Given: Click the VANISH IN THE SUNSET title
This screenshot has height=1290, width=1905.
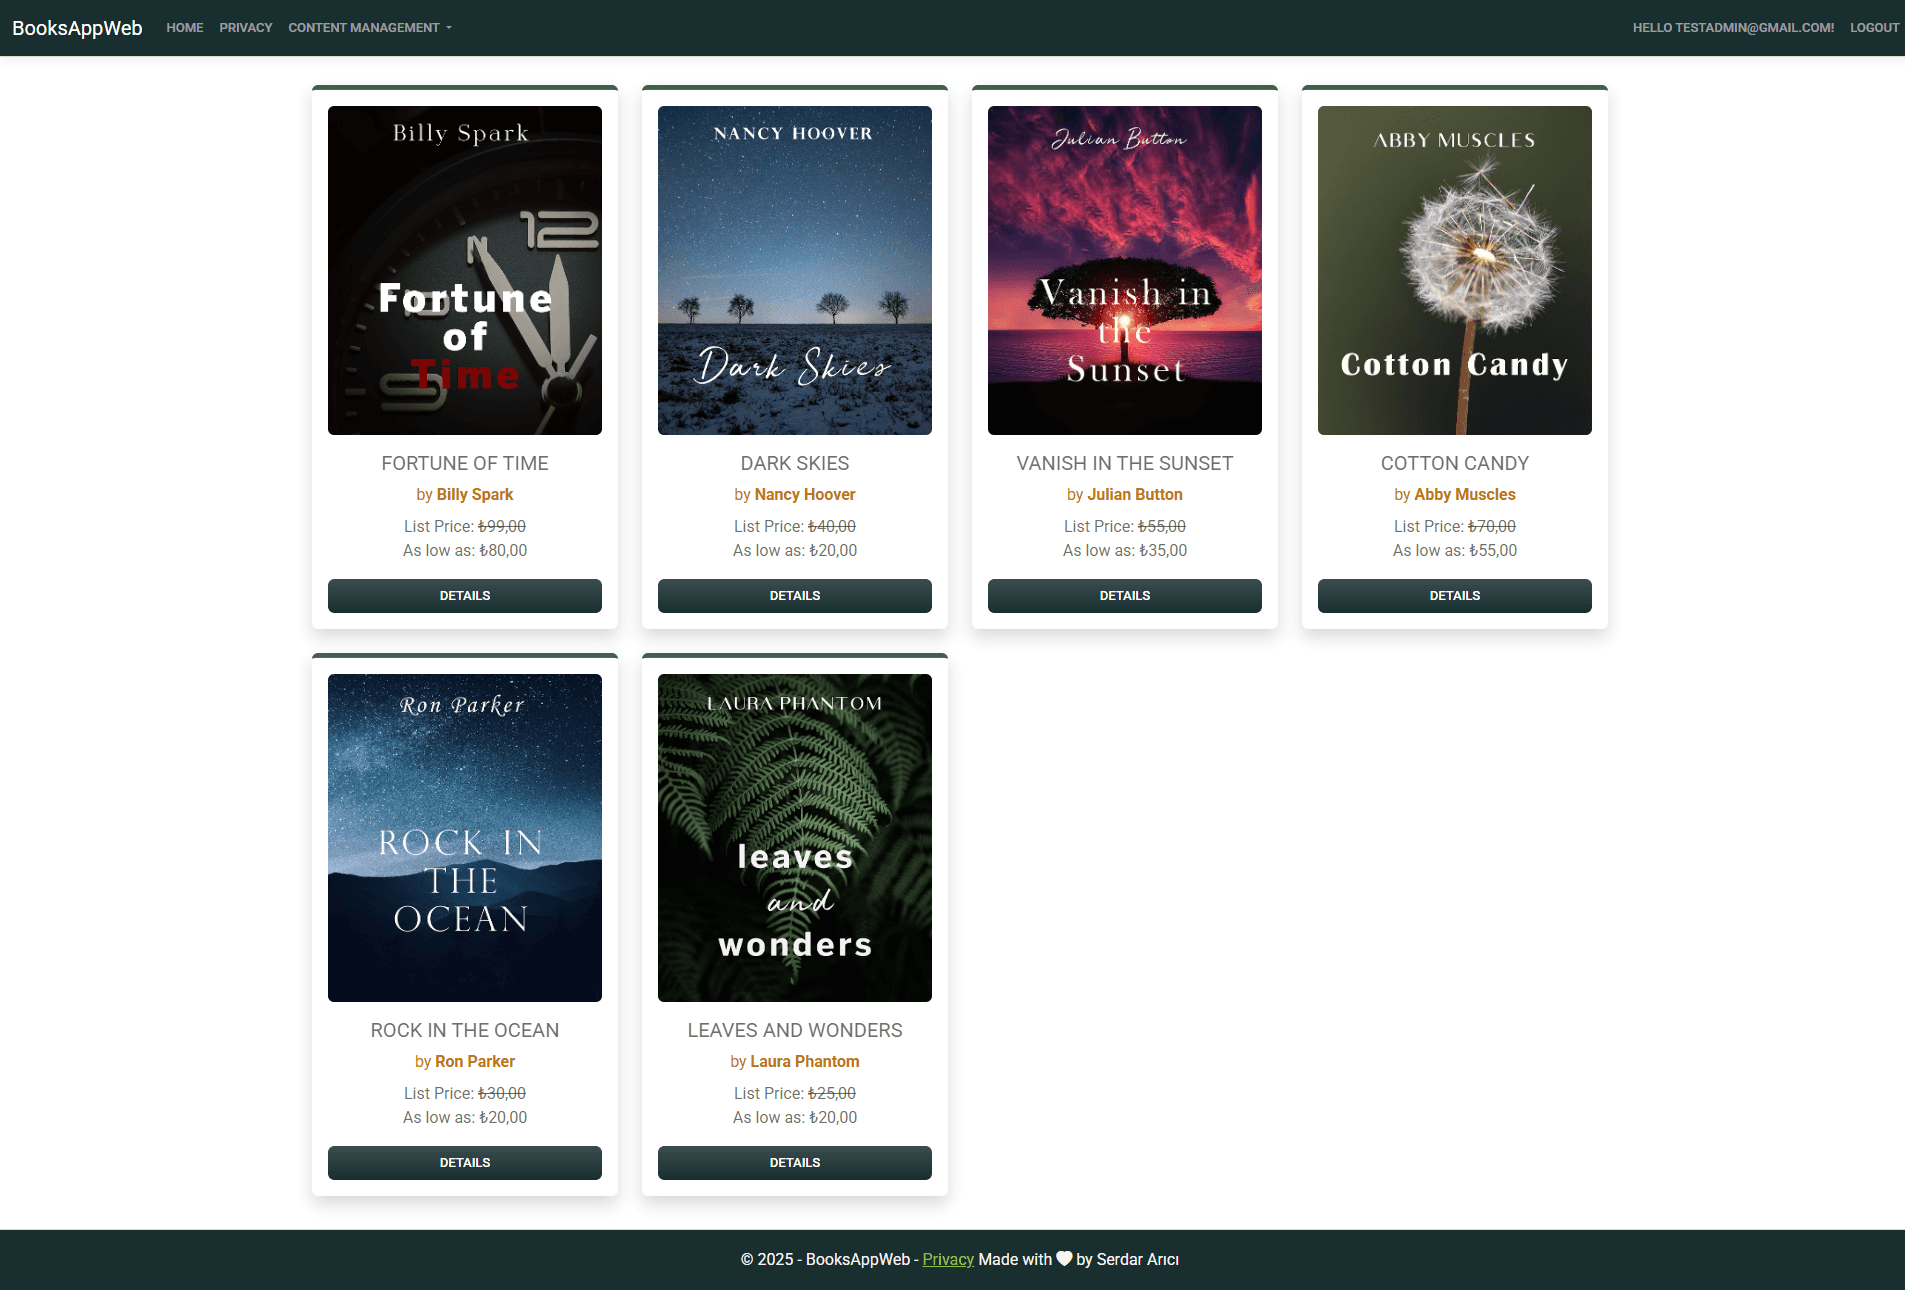Looking at the screenshot, I should pos(1125,463).
